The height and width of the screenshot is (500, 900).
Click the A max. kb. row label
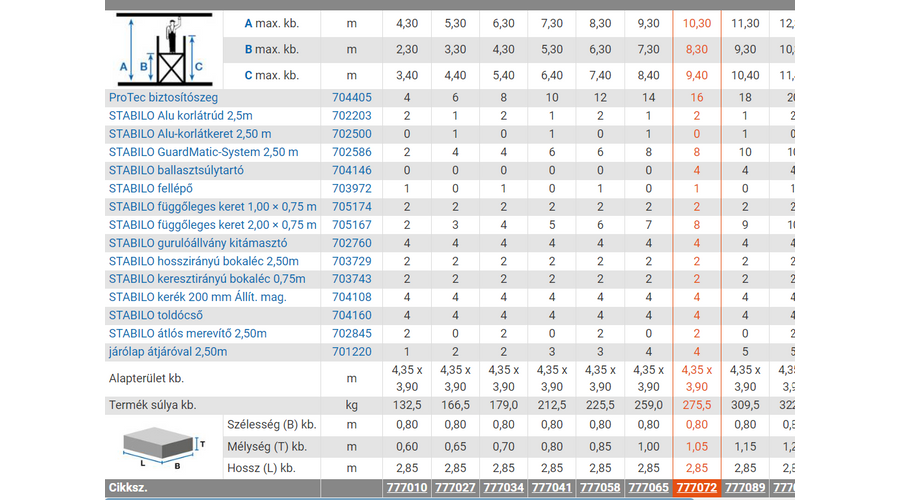271,24
